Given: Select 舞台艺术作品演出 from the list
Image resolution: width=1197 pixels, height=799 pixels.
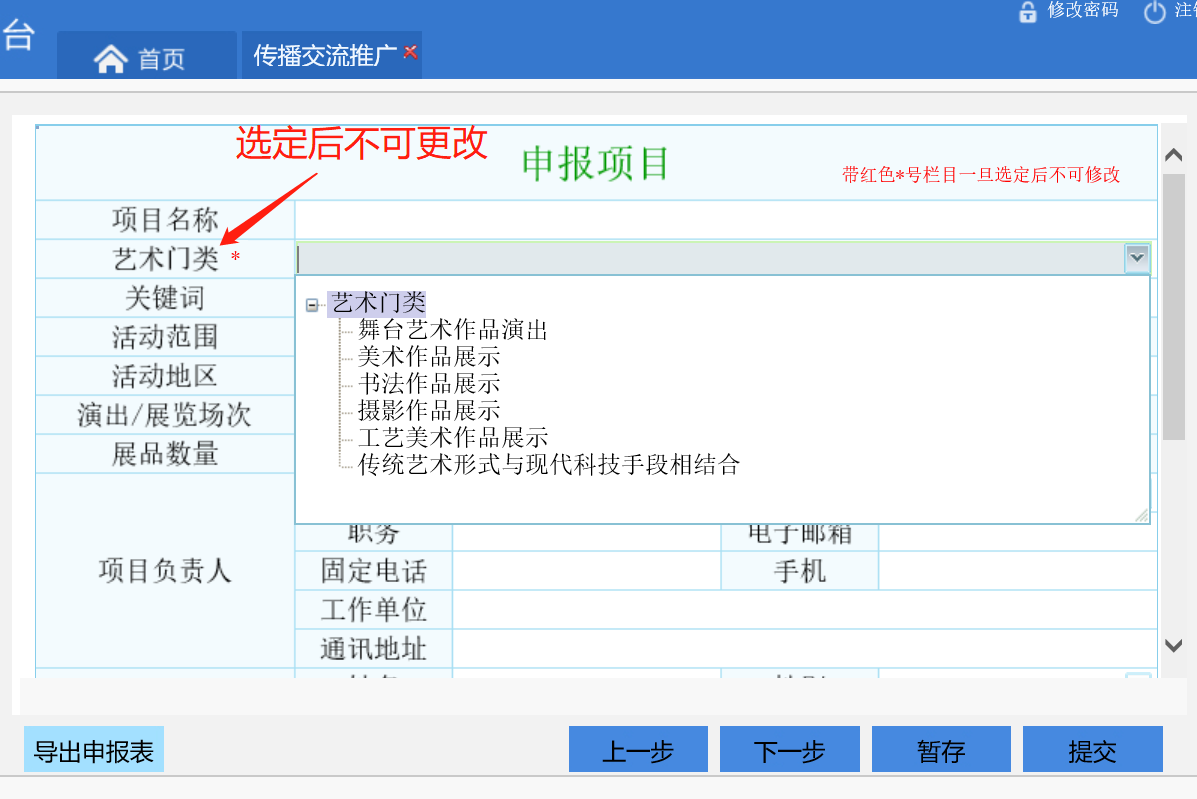Looking at the screenshot, I should (x=452, y=330).
